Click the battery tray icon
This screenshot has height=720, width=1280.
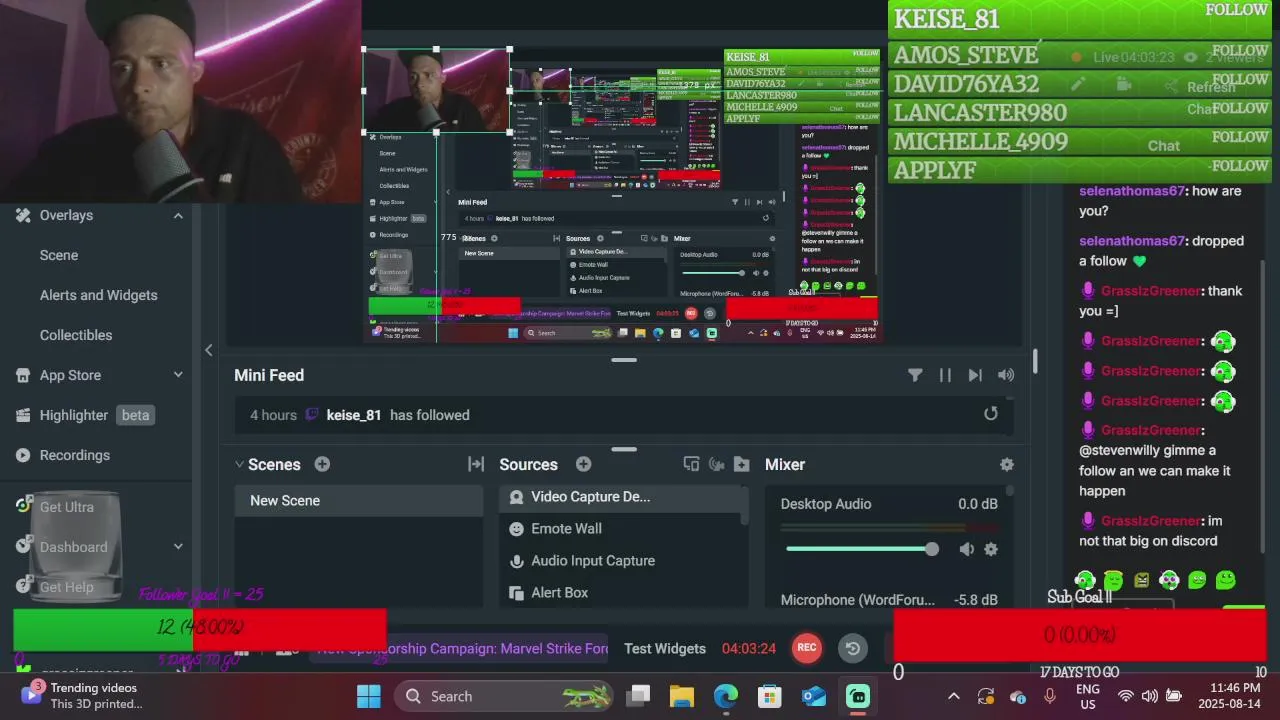[1174, 696]
